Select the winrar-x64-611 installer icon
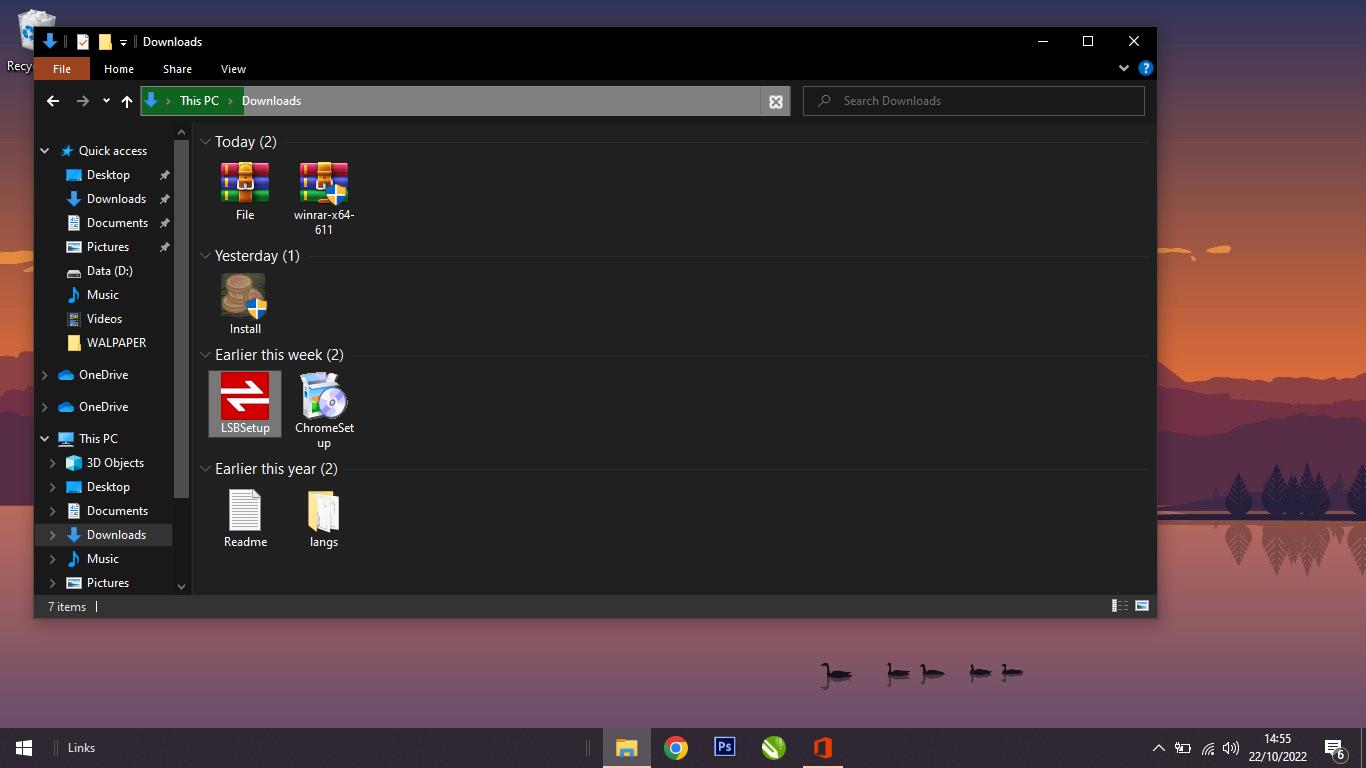The height and width of the screenshot is (768, 1366). (x=324, y=184)
